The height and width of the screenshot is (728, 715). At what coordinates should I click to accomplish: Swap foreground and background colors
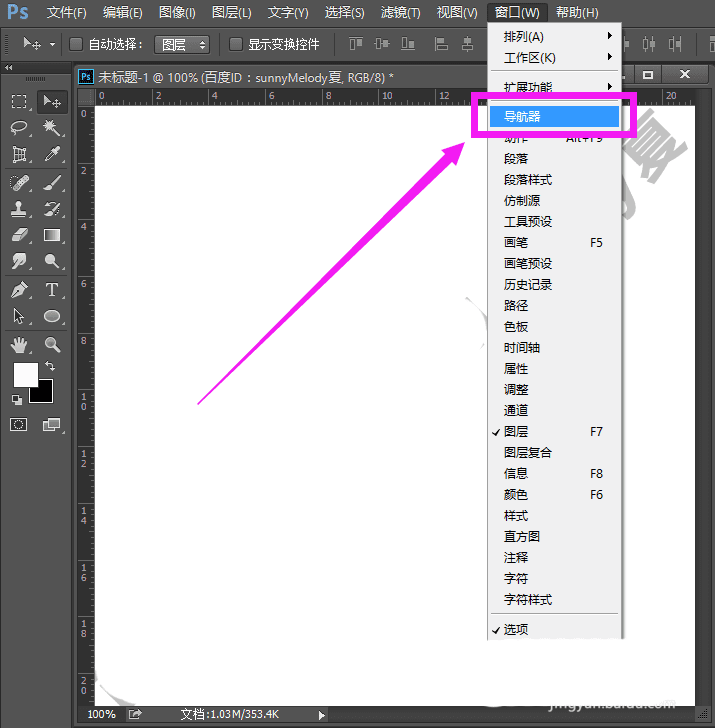pyautogui.click(x=50, y=366)
